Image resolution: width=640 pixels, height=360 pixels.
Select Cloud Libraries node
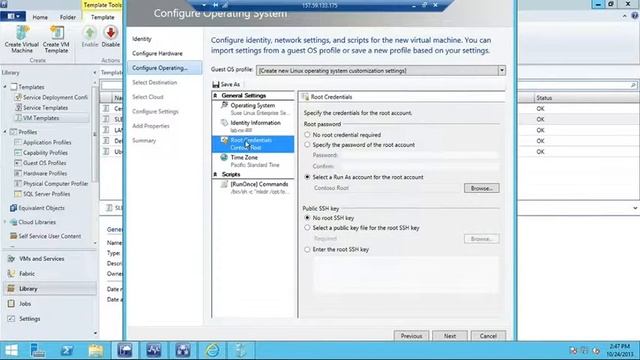37,222
